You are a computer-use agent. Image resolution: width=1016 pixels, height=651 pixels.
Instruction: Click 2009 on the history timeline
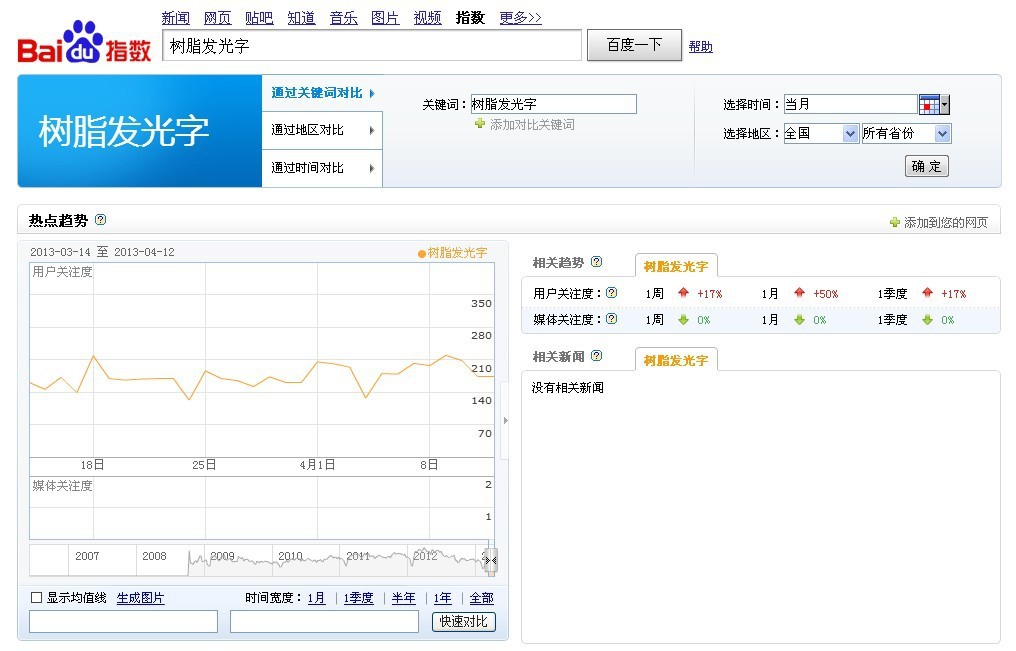(222, 556)
